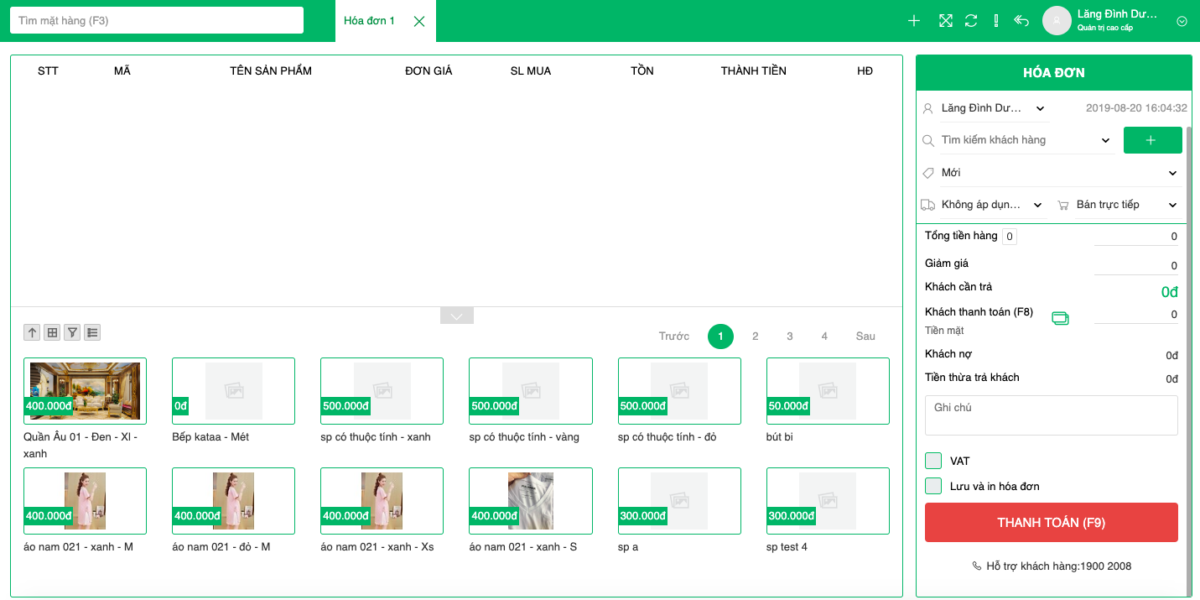Viewport: 1200px width, 600px height.
Task: Switch products to grid view icon
Action: point(52,332)
